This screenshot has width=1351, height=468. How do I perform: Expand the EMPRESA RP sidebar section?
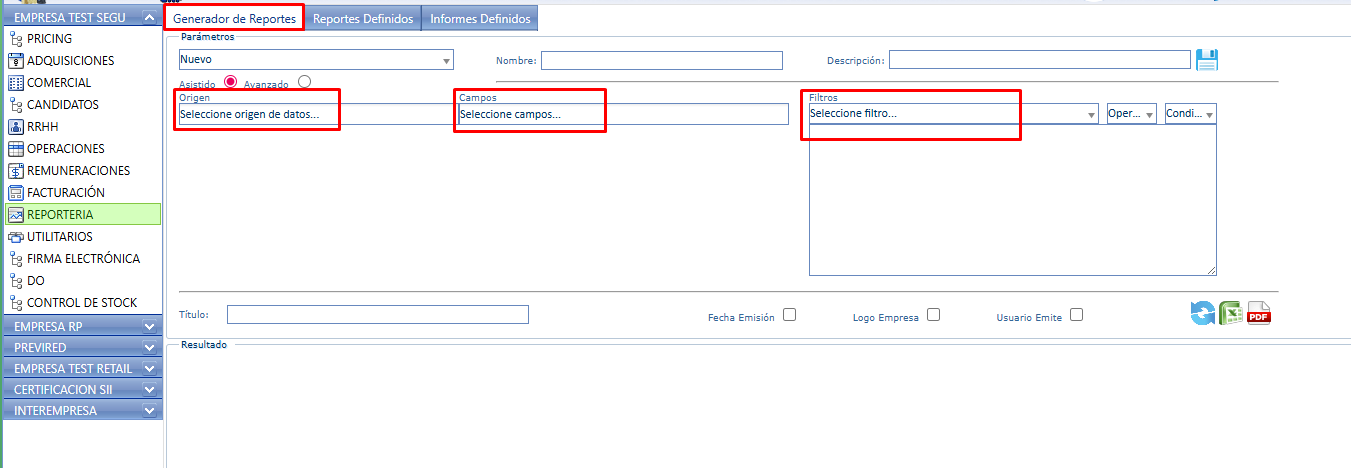pyautogui.click(x=82, y=327)
